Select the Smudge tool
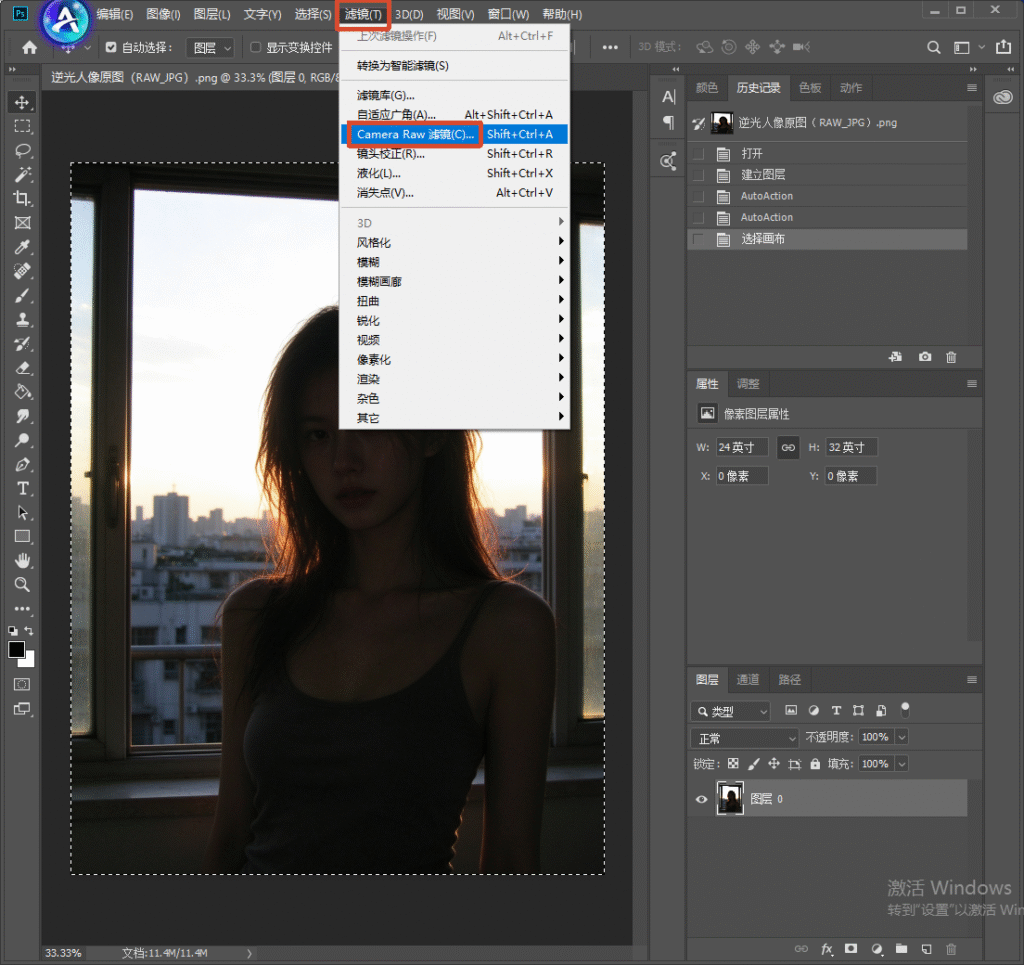 tap(22, 417)
